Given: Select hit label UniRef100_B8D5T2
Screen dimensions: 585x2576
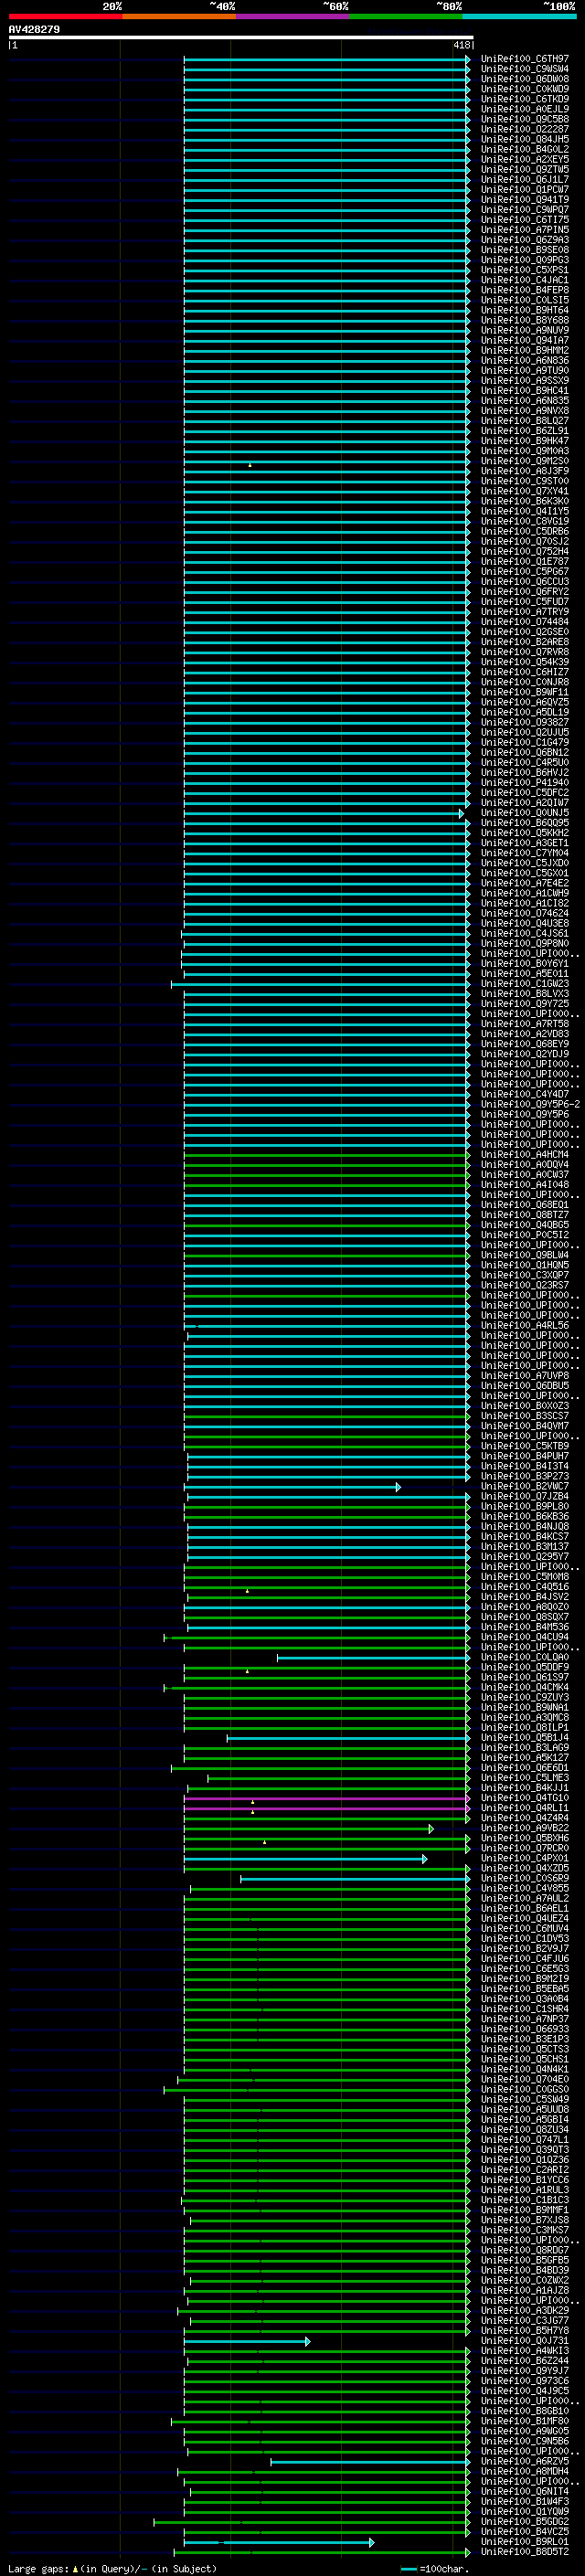Looking at the screenshot, I should coord(524,2552).
